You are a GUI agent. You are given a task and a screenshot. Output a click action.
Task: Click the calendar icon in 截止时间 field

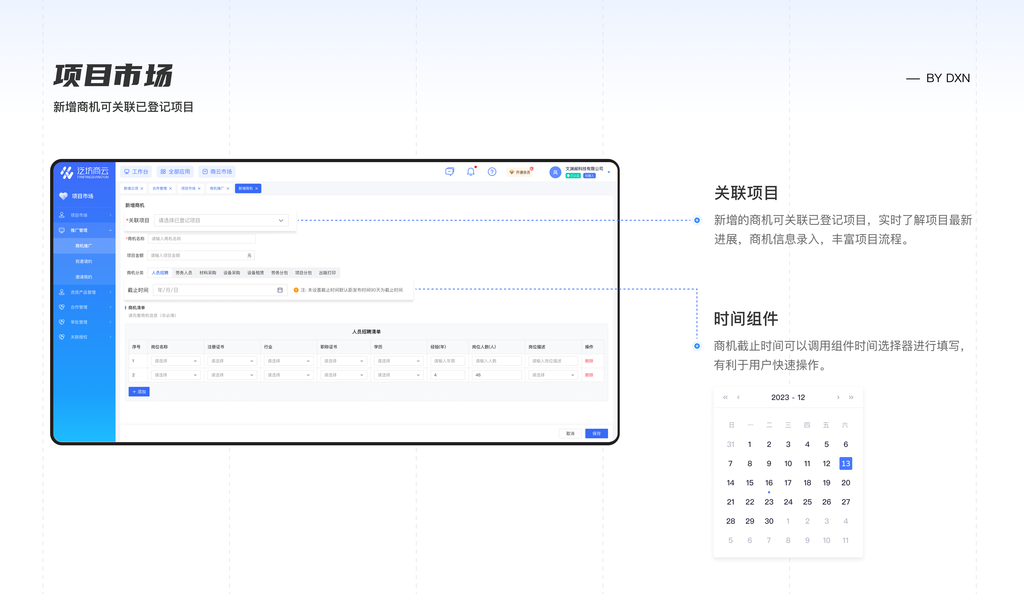tap(280, 290)
